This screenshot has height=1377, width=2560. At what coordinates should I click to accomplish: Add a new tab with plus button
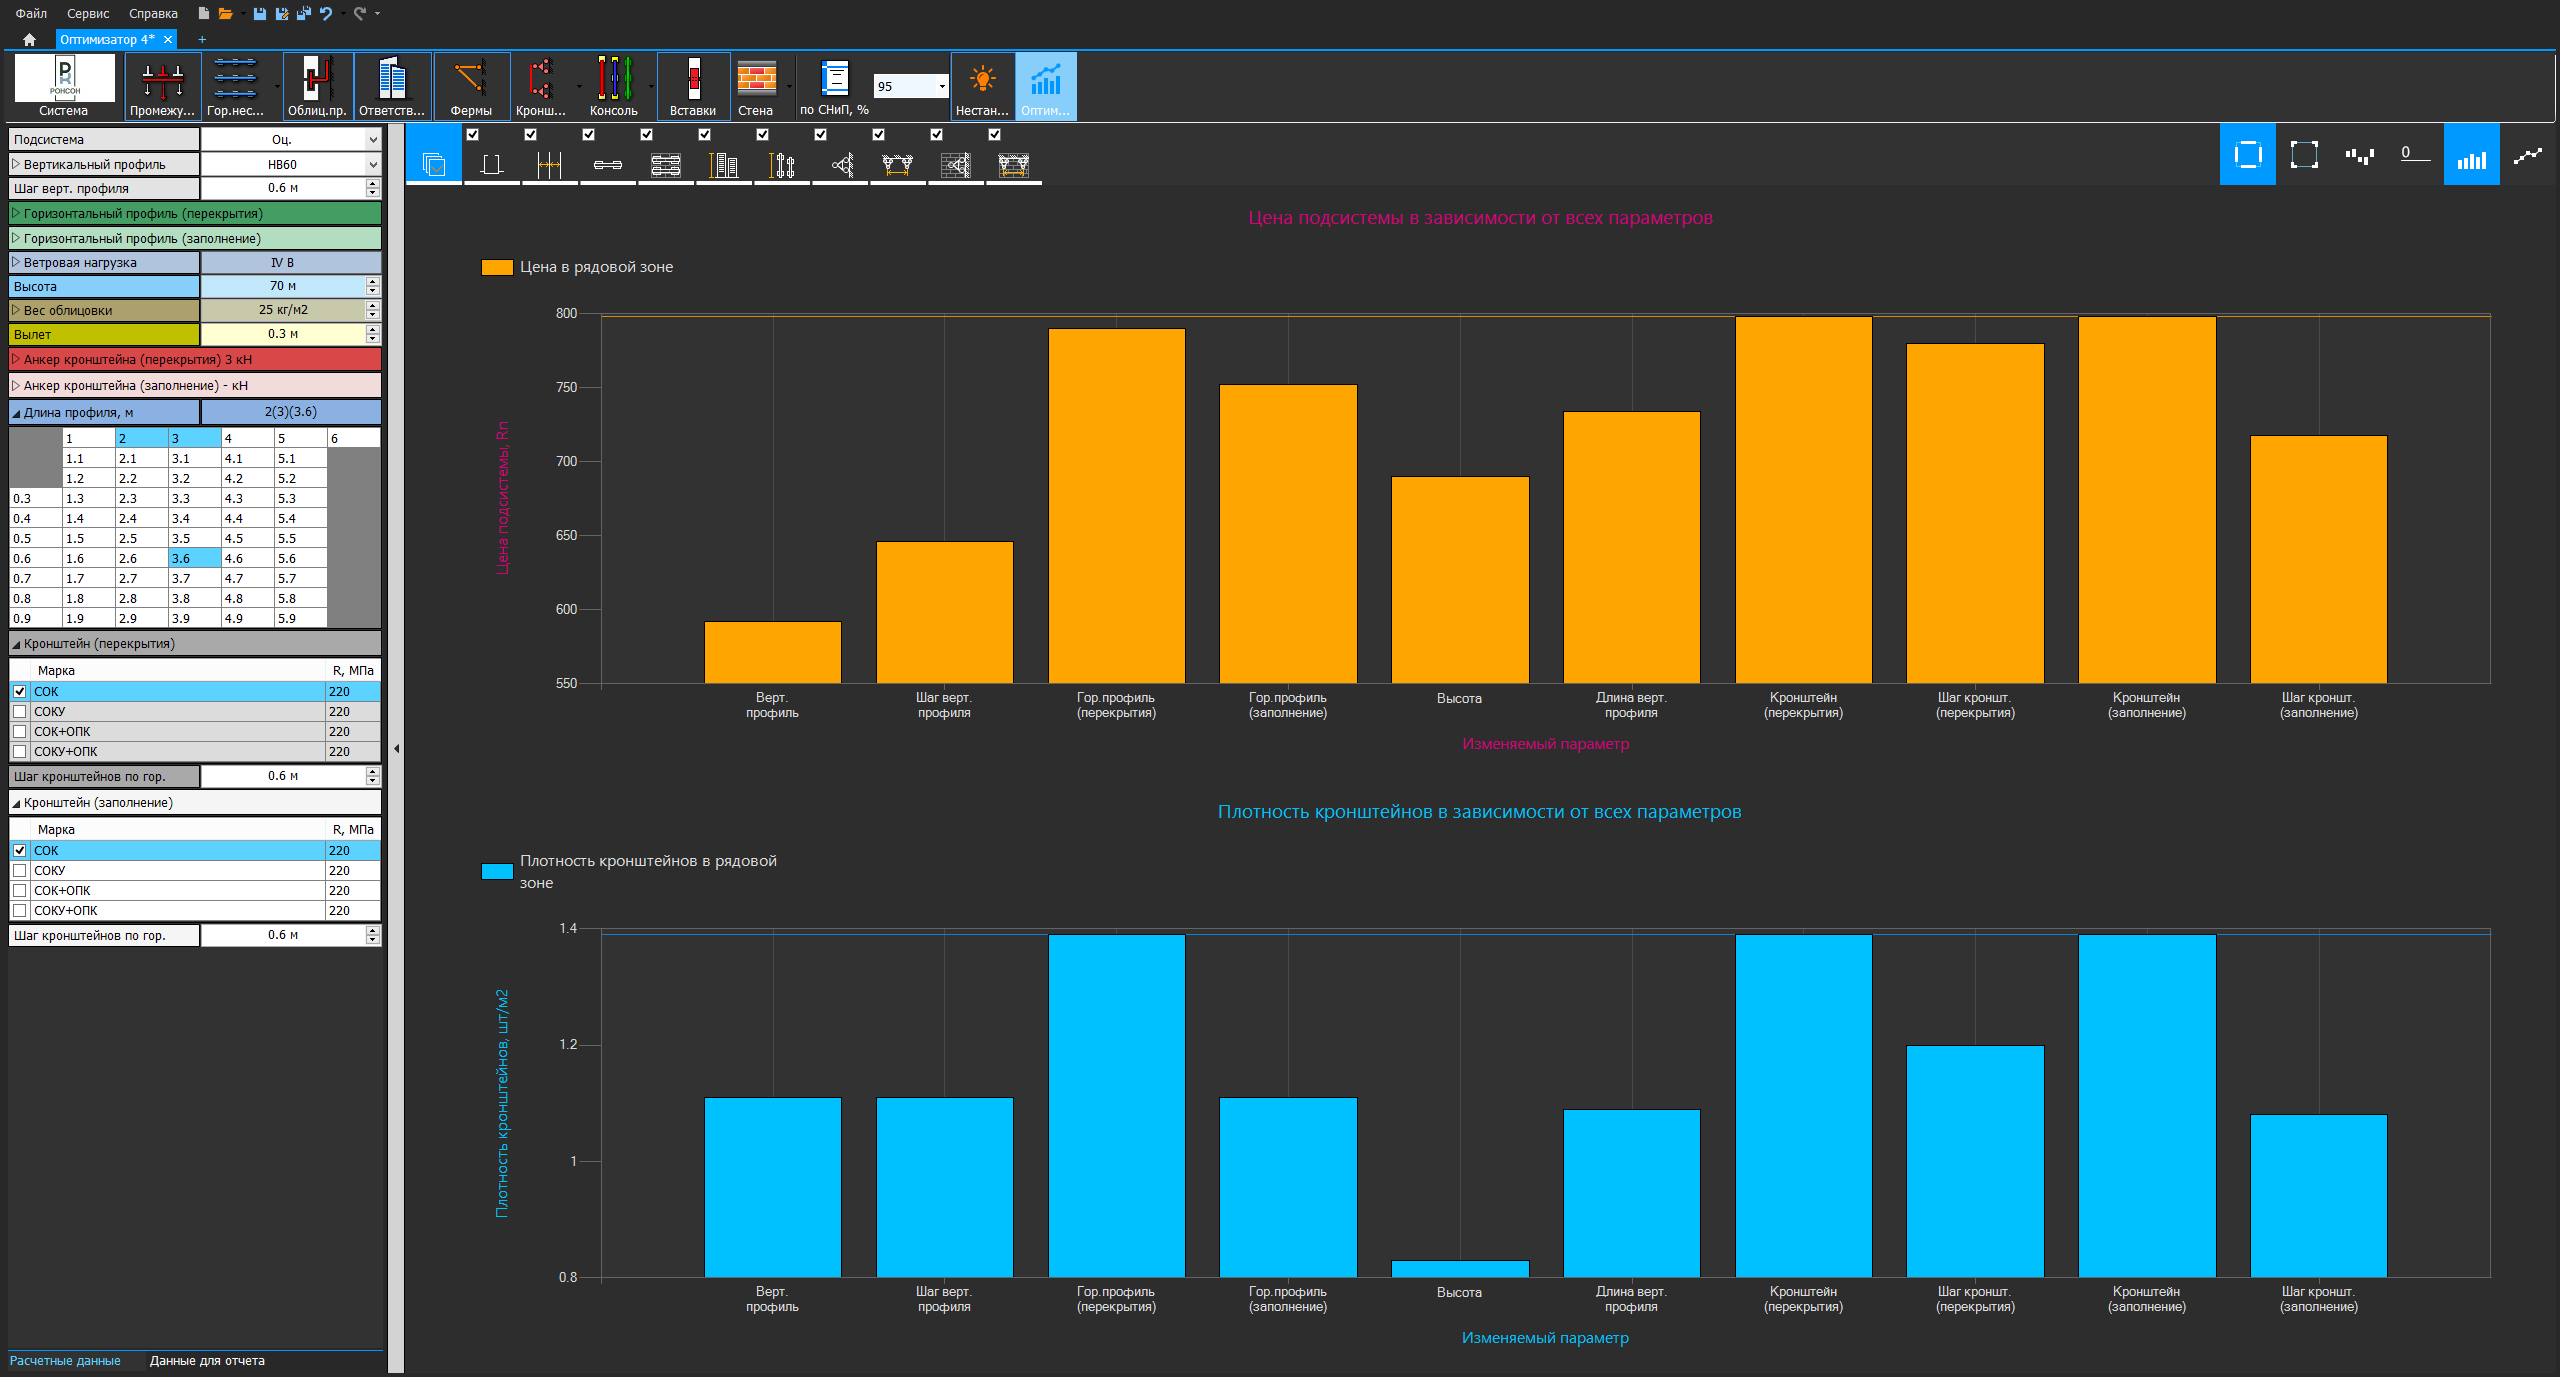(202, 40)
